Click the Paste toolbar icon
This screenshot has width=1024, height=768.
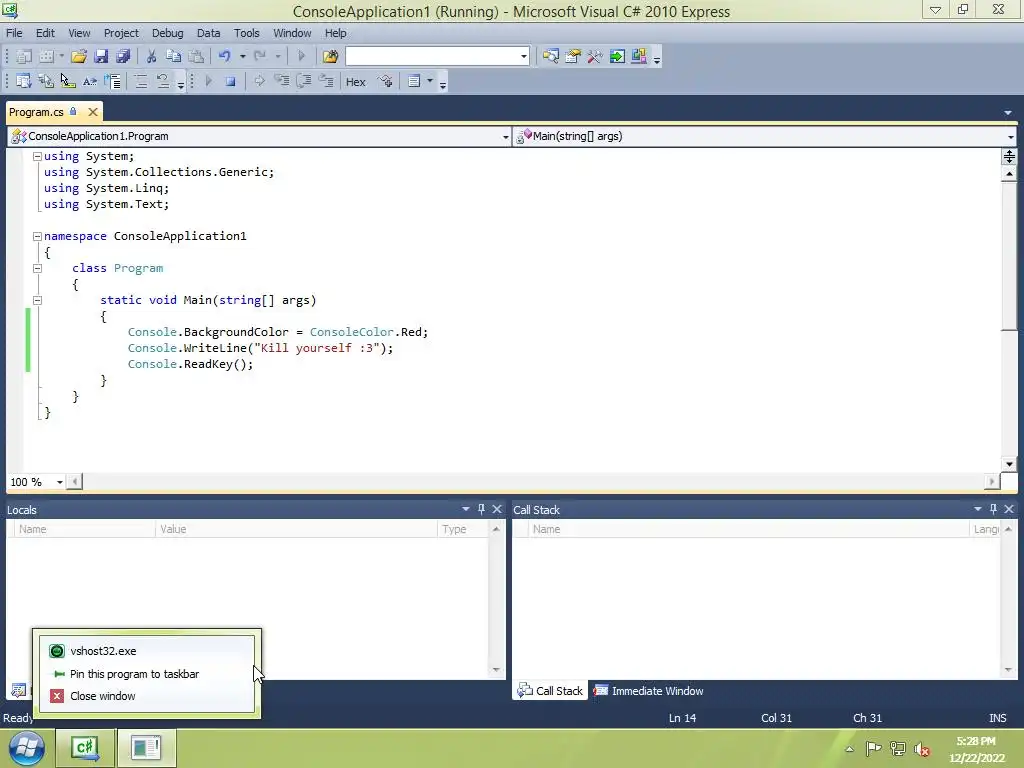[196, 57]
